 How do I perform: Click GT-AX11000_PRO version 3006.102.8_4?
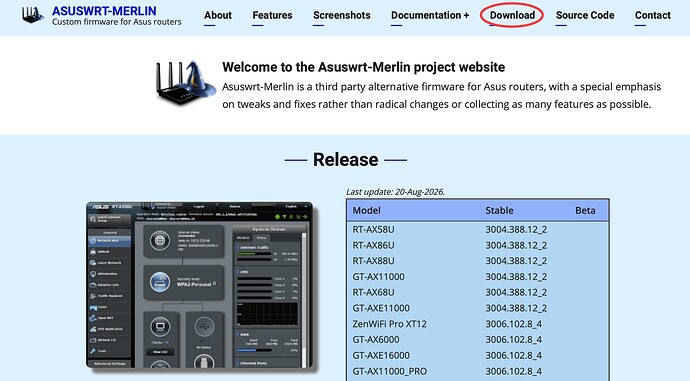(514, 371)
